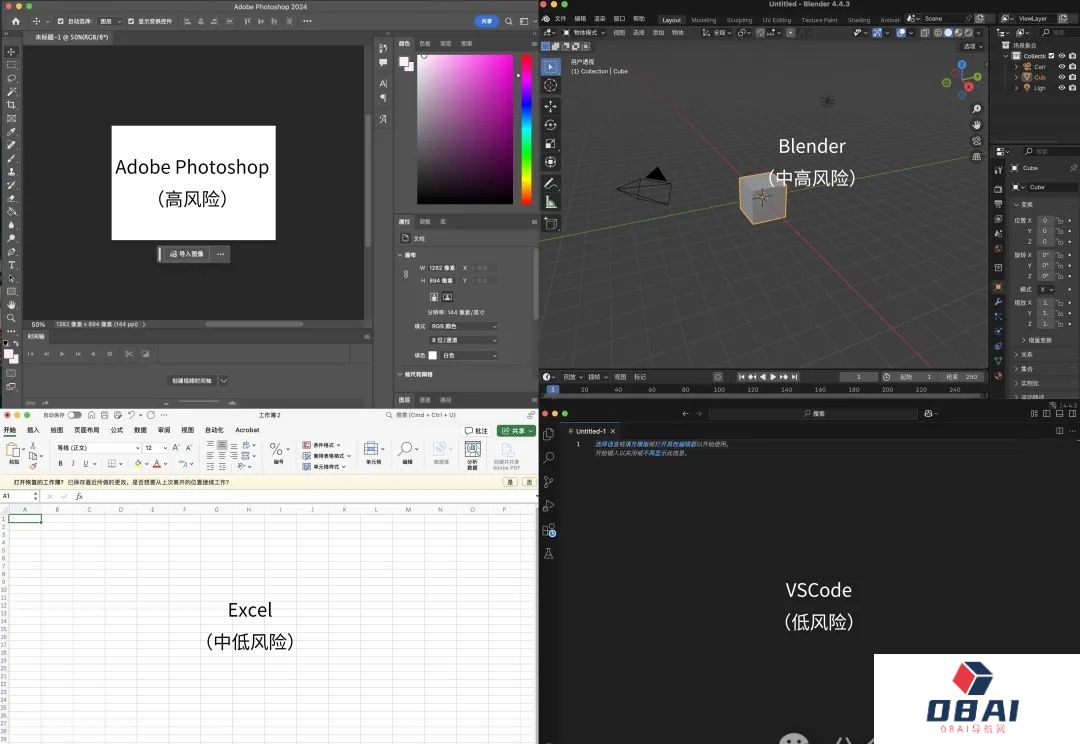Open Excel Insert ribbon tab
The image size is (1080, 744).
pos(33,430)
